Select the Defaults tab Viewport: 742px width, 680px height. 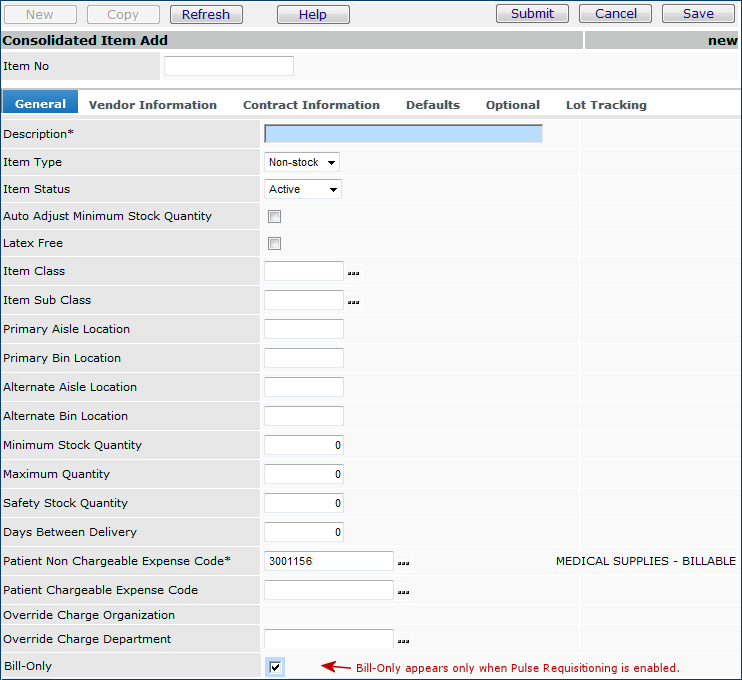[432, 105]
